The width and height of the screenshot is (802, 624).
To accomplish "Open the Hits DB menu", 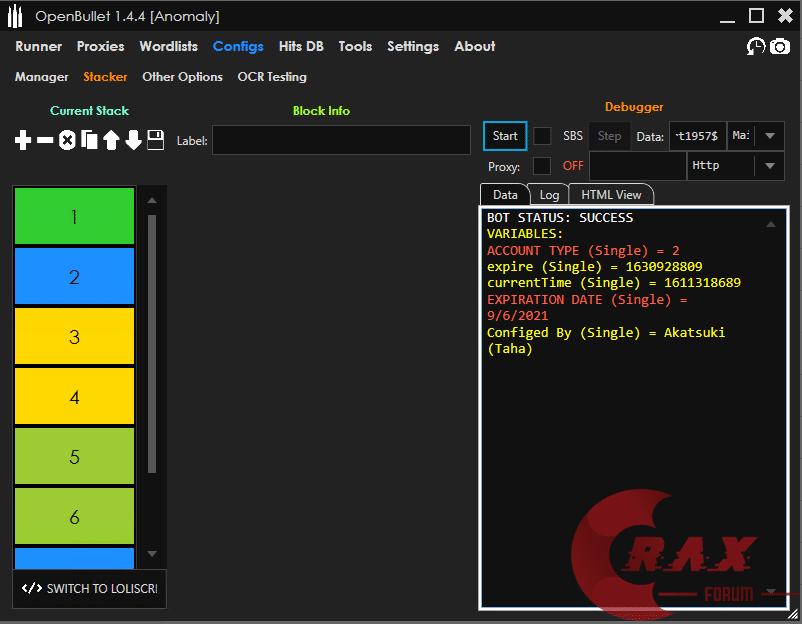I will tap(302, 46).
